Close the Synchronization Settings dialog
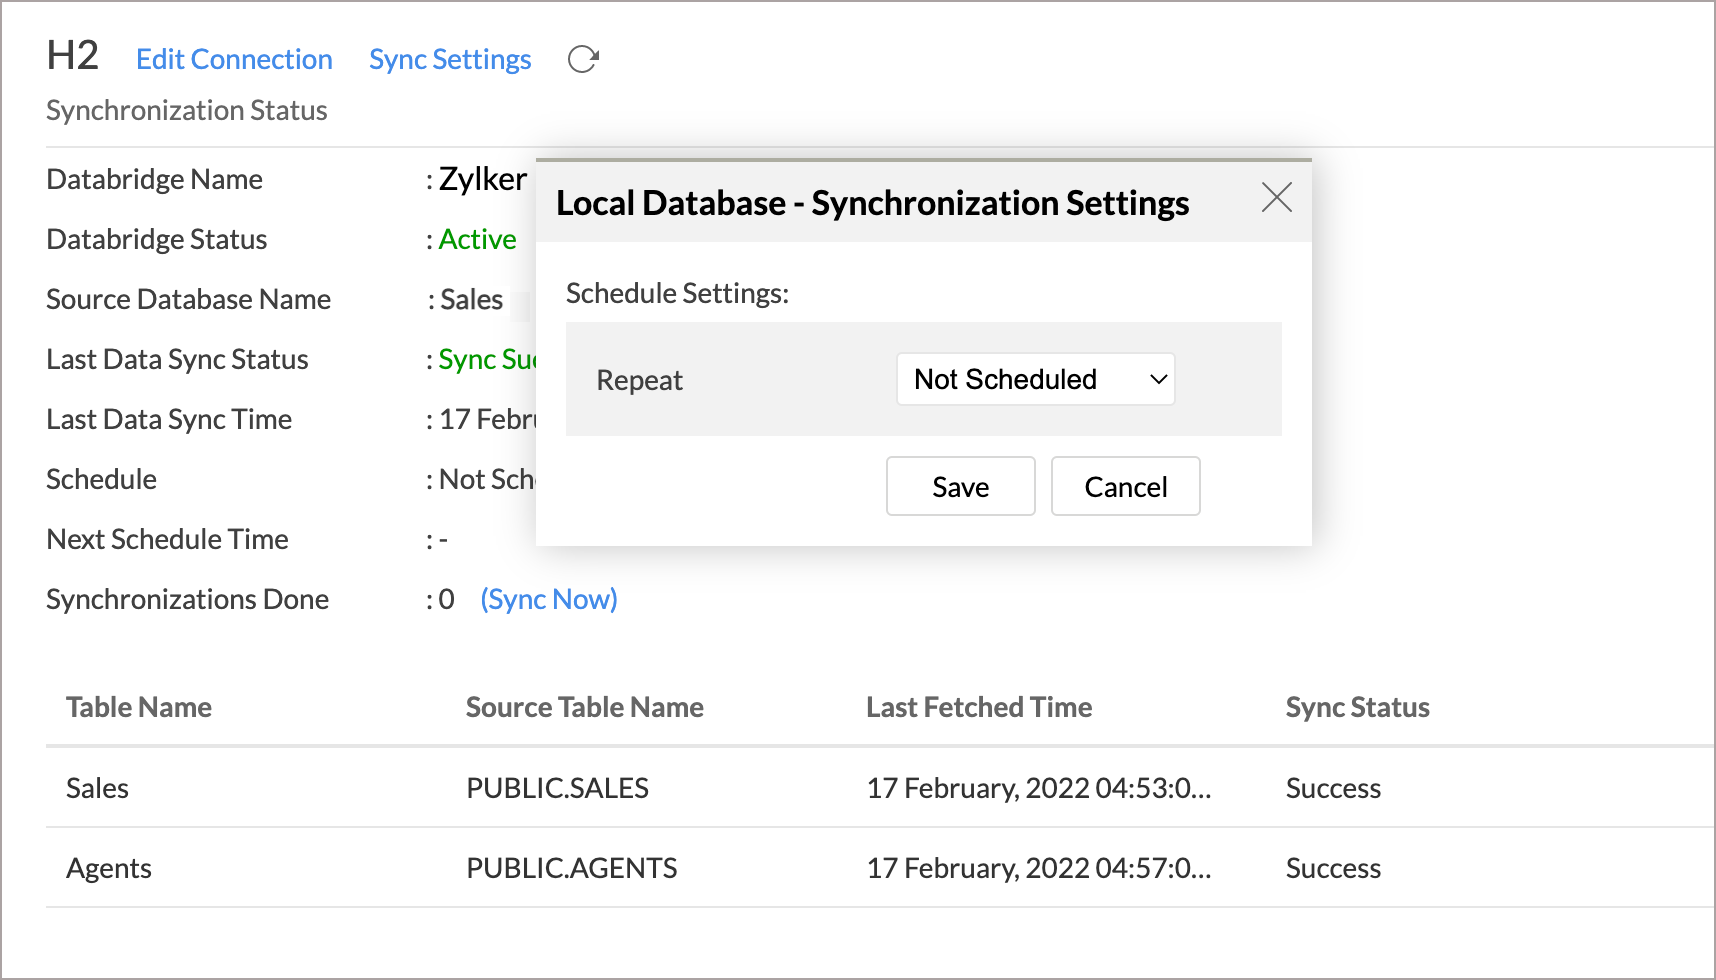 pyautogui.click(x=1276, y=198)
